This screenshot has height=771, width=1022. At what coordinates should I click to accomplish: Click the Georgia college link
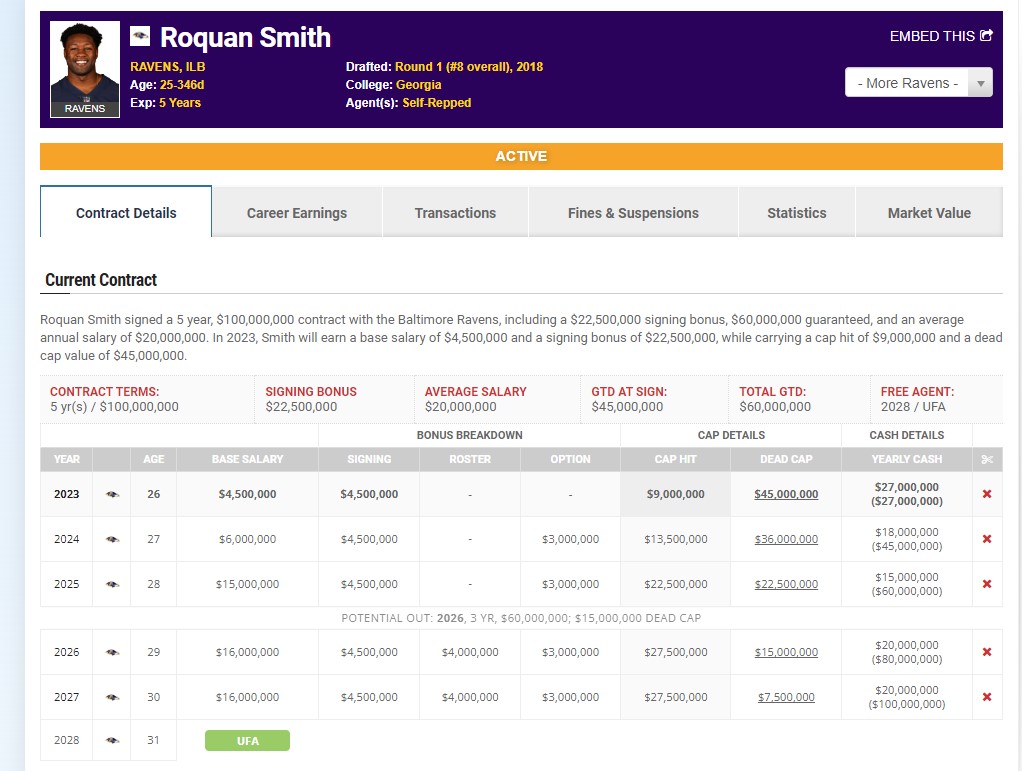[x=418, y=85]
